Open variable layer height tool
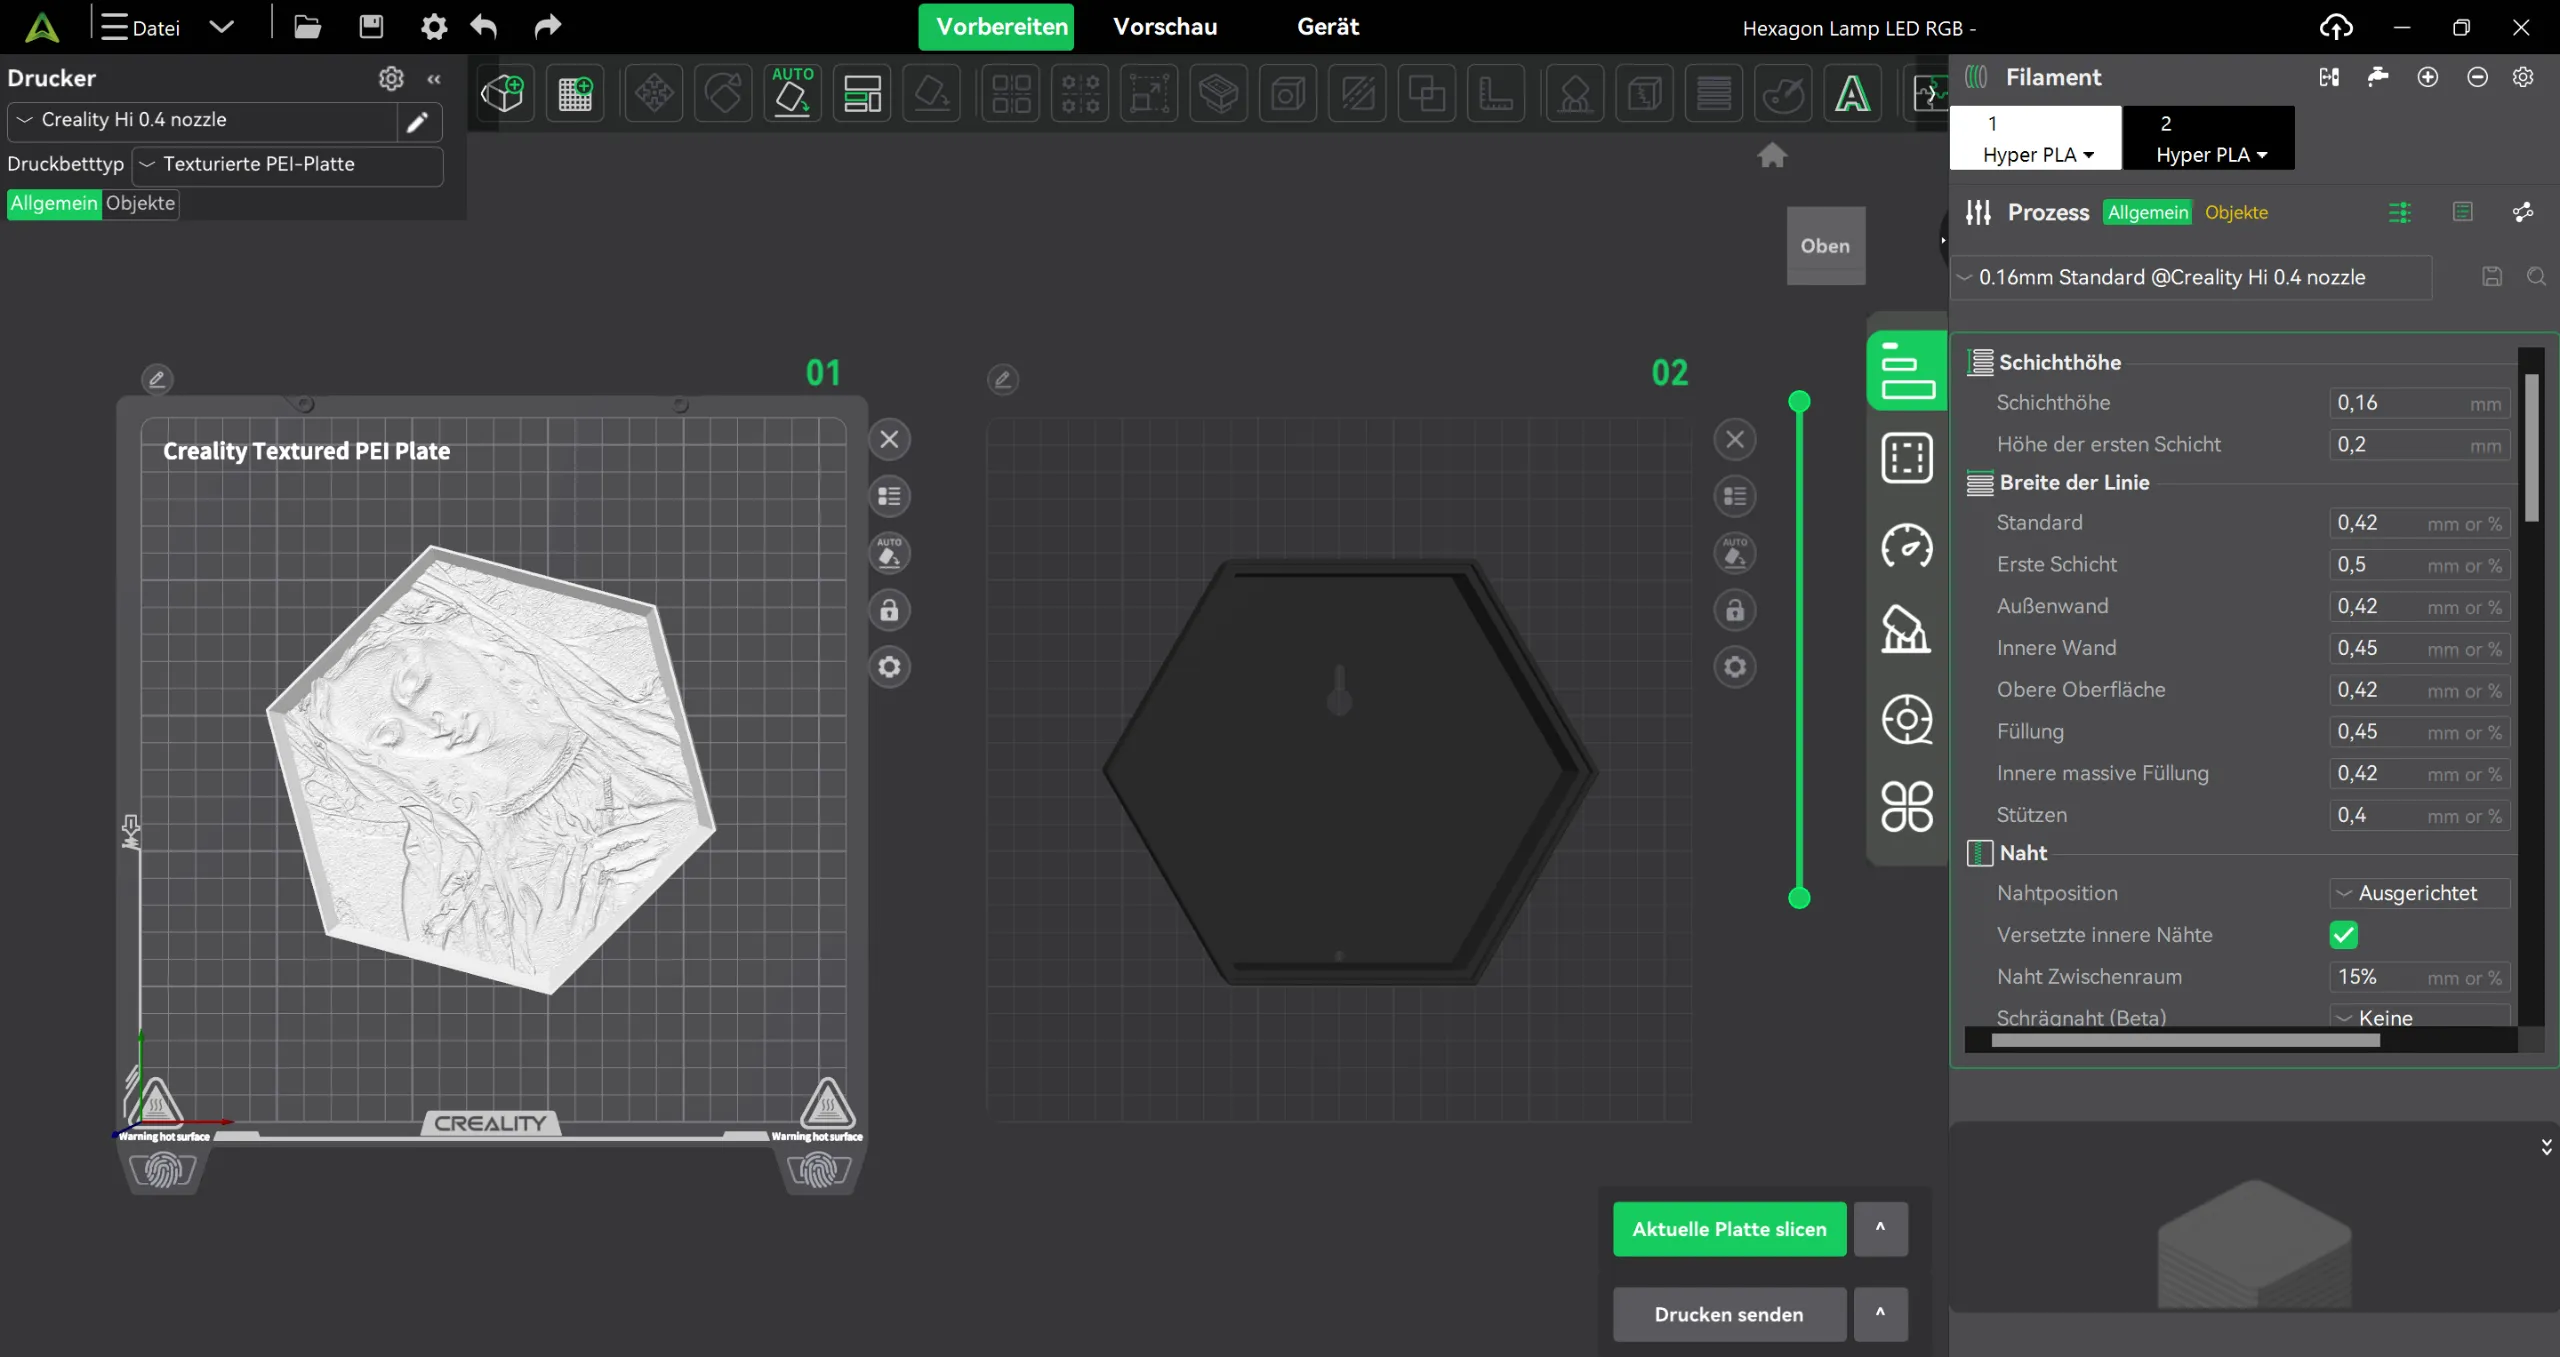 1714,94
